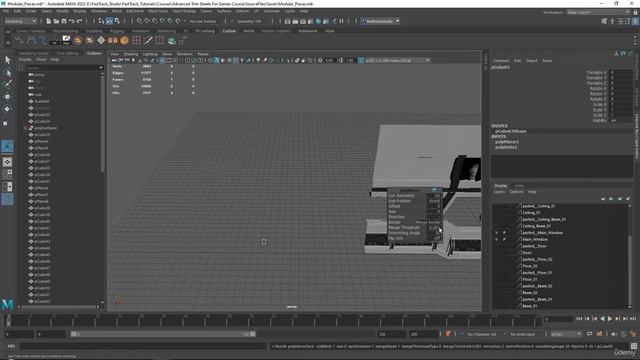
Task: Open viewport Shading menu
Action: click(131, 54)
